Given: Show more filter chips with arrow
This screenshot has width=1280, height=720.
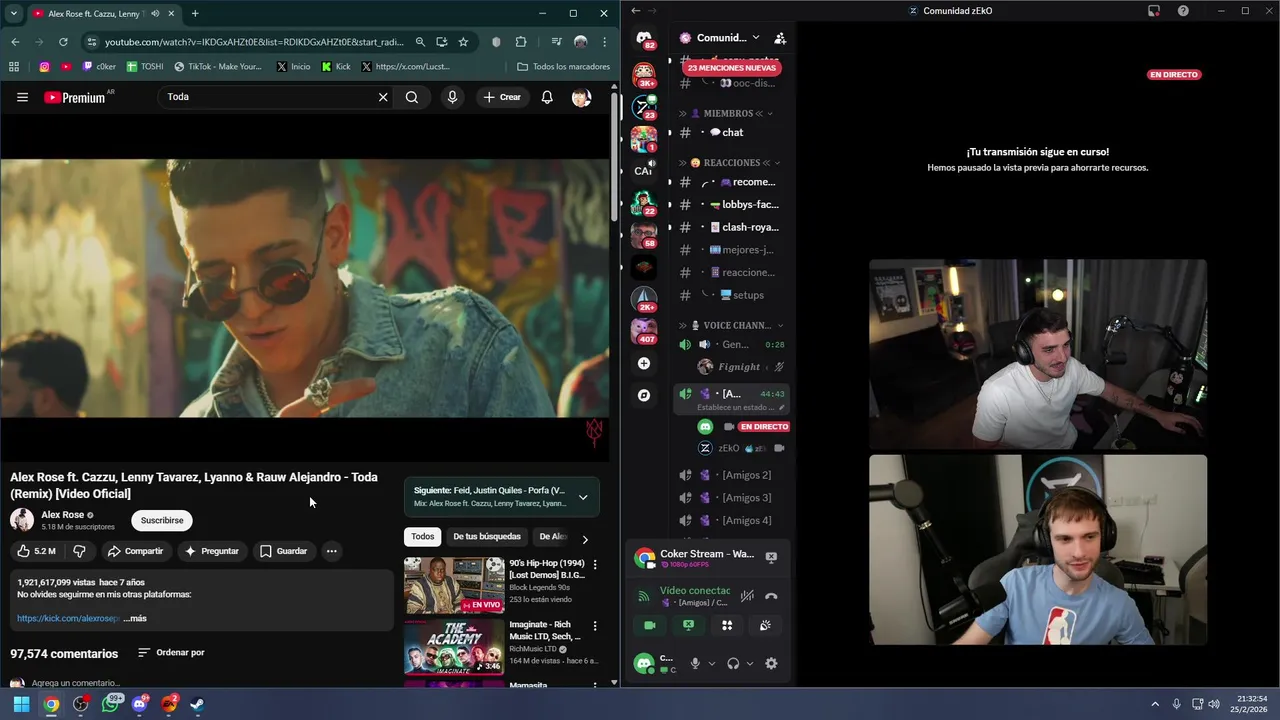Looking at the screenshot, I should pos(585,539).
